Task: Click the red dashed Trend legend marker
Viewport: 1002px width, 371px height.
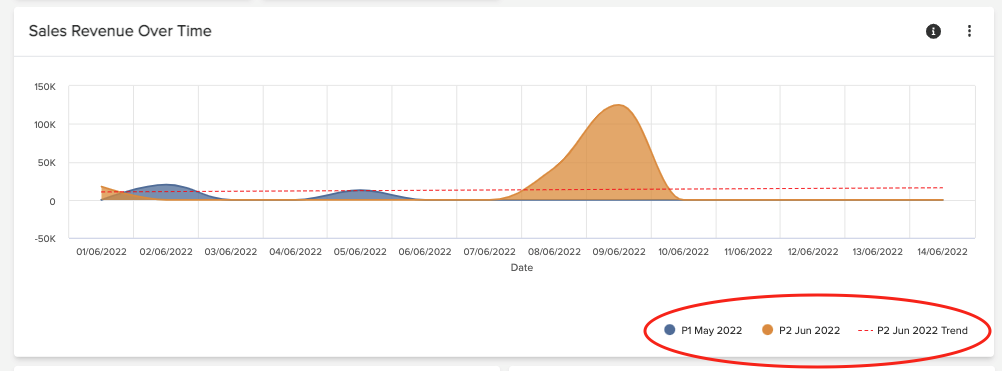Action: pos(865,330)
